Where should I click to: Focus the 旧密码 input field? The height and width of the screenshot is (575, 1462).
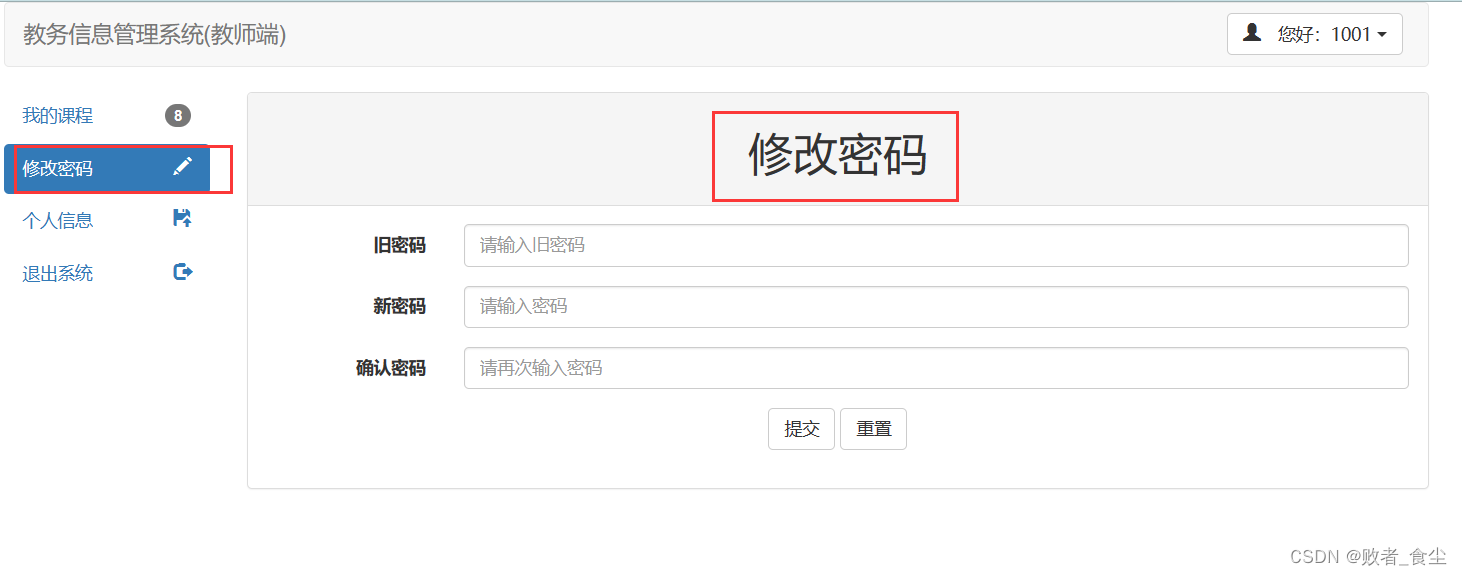point(936,245)
